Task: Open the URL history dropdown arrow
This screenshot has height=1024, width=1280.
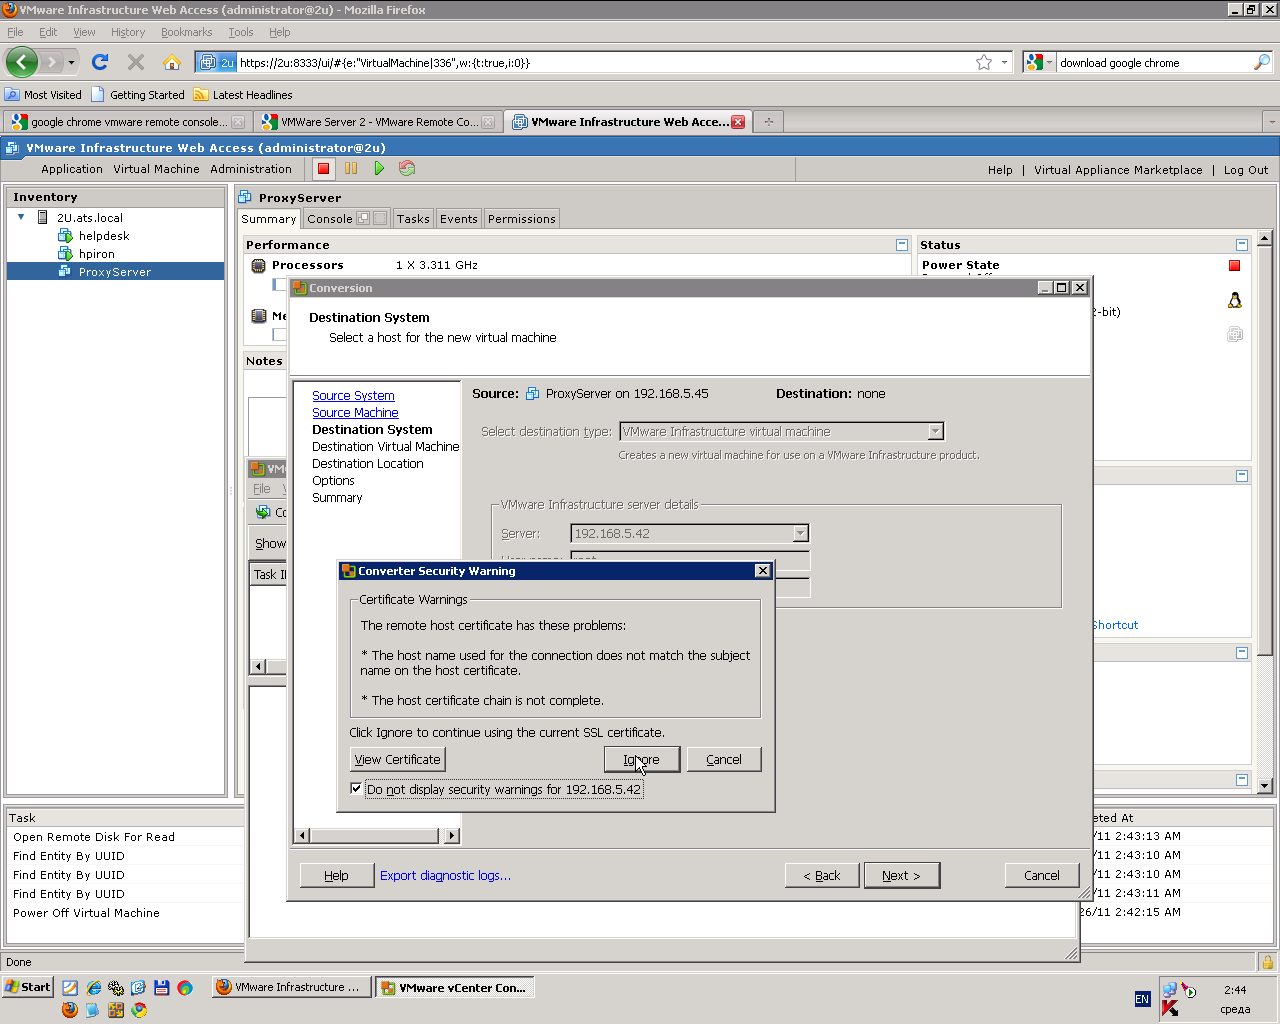Action: tap(1005, 62)
